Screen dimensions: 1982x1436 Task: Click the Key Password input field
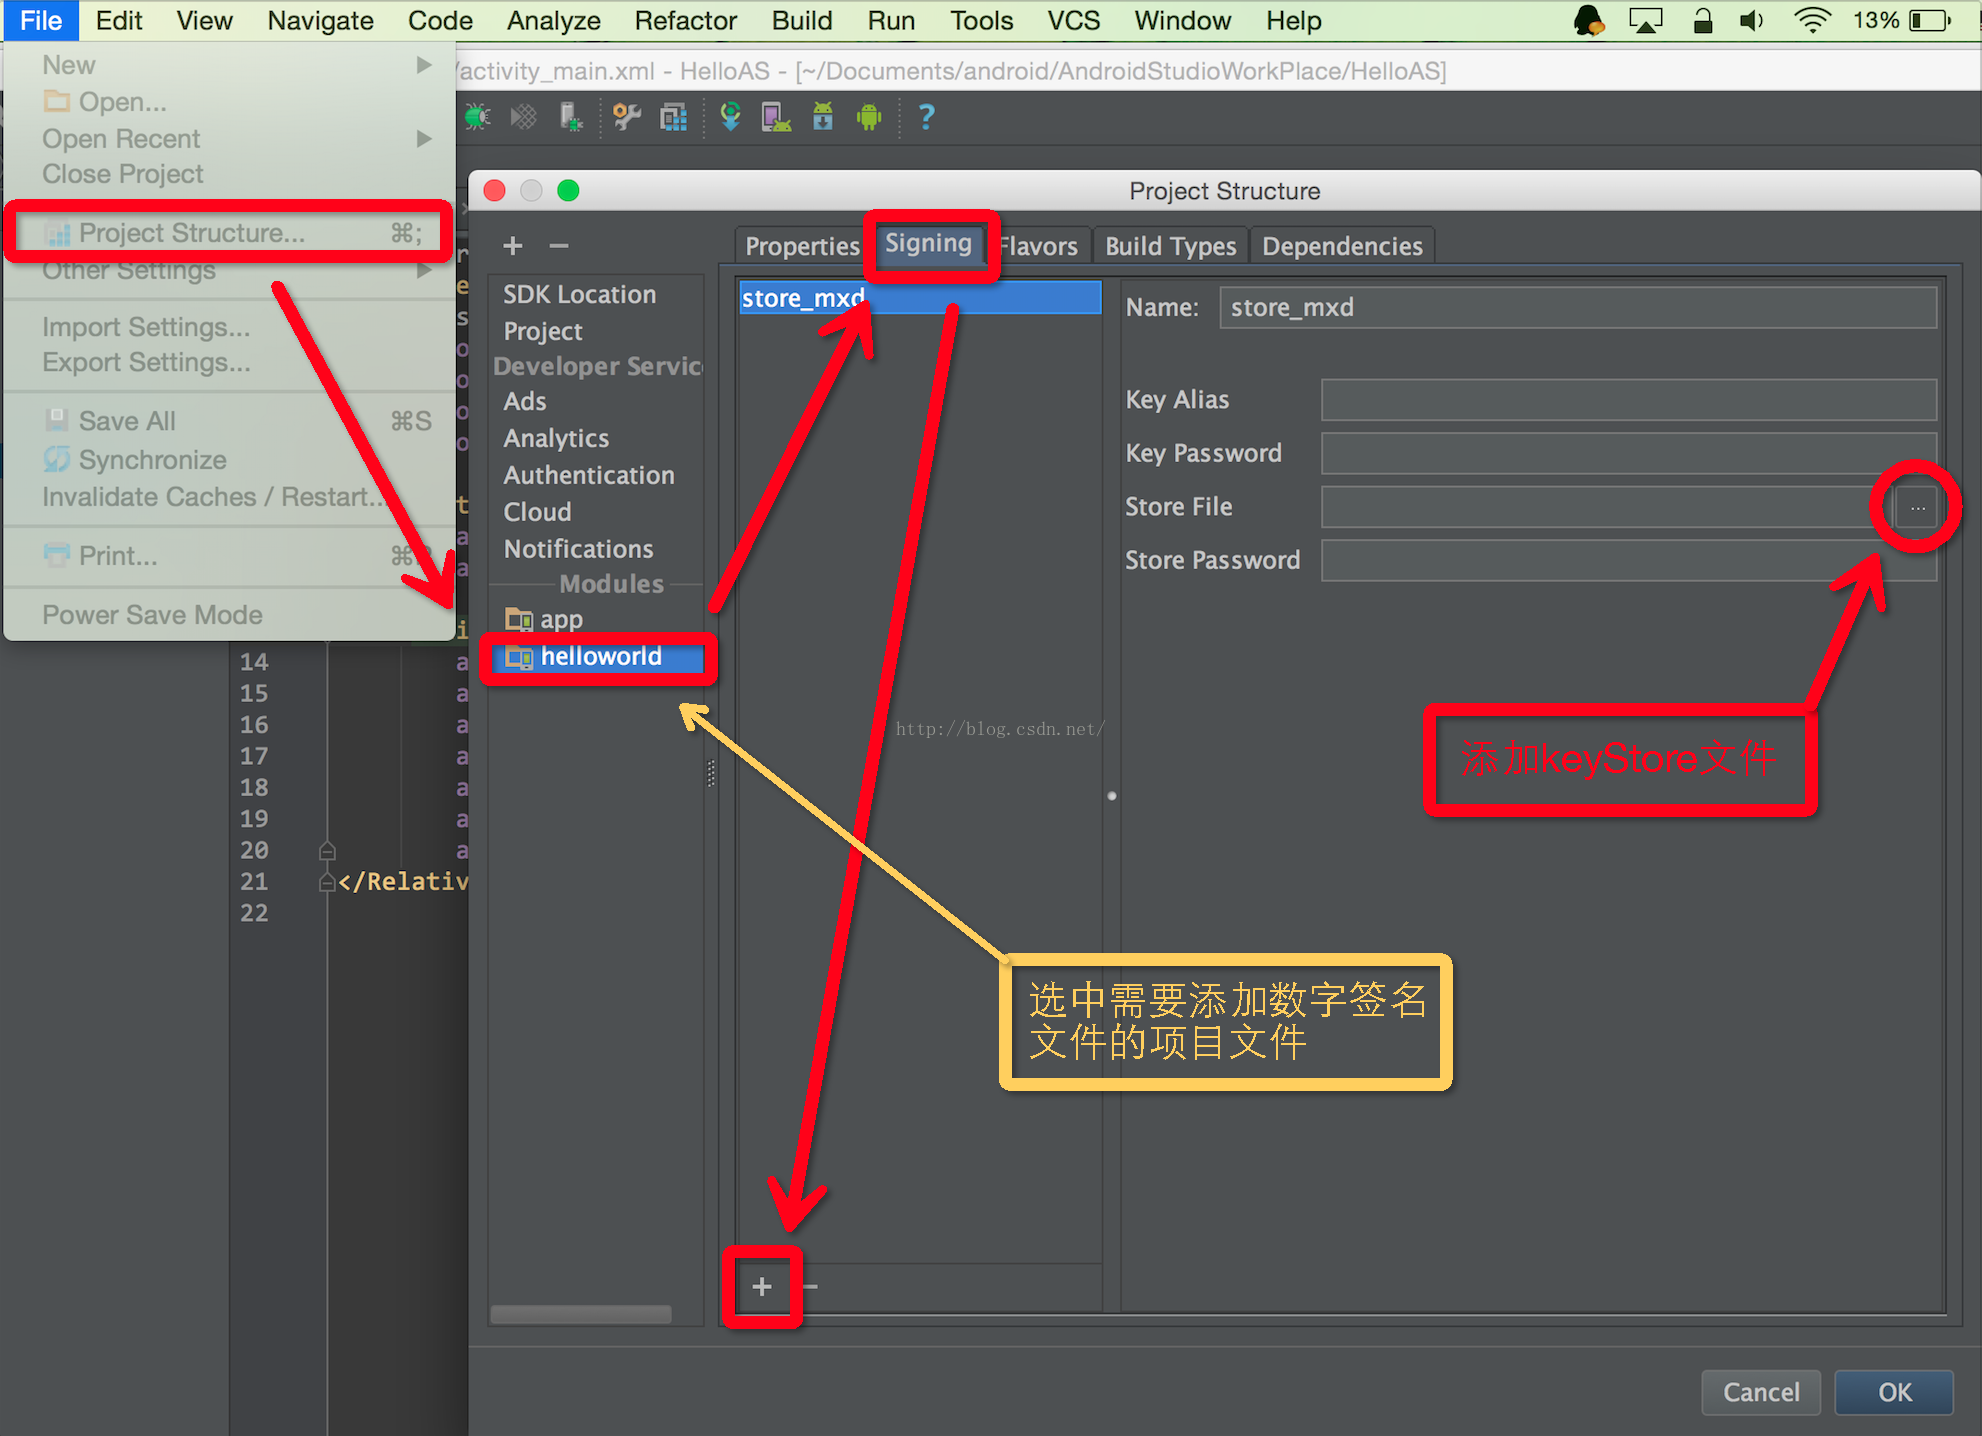[1628, 453]
